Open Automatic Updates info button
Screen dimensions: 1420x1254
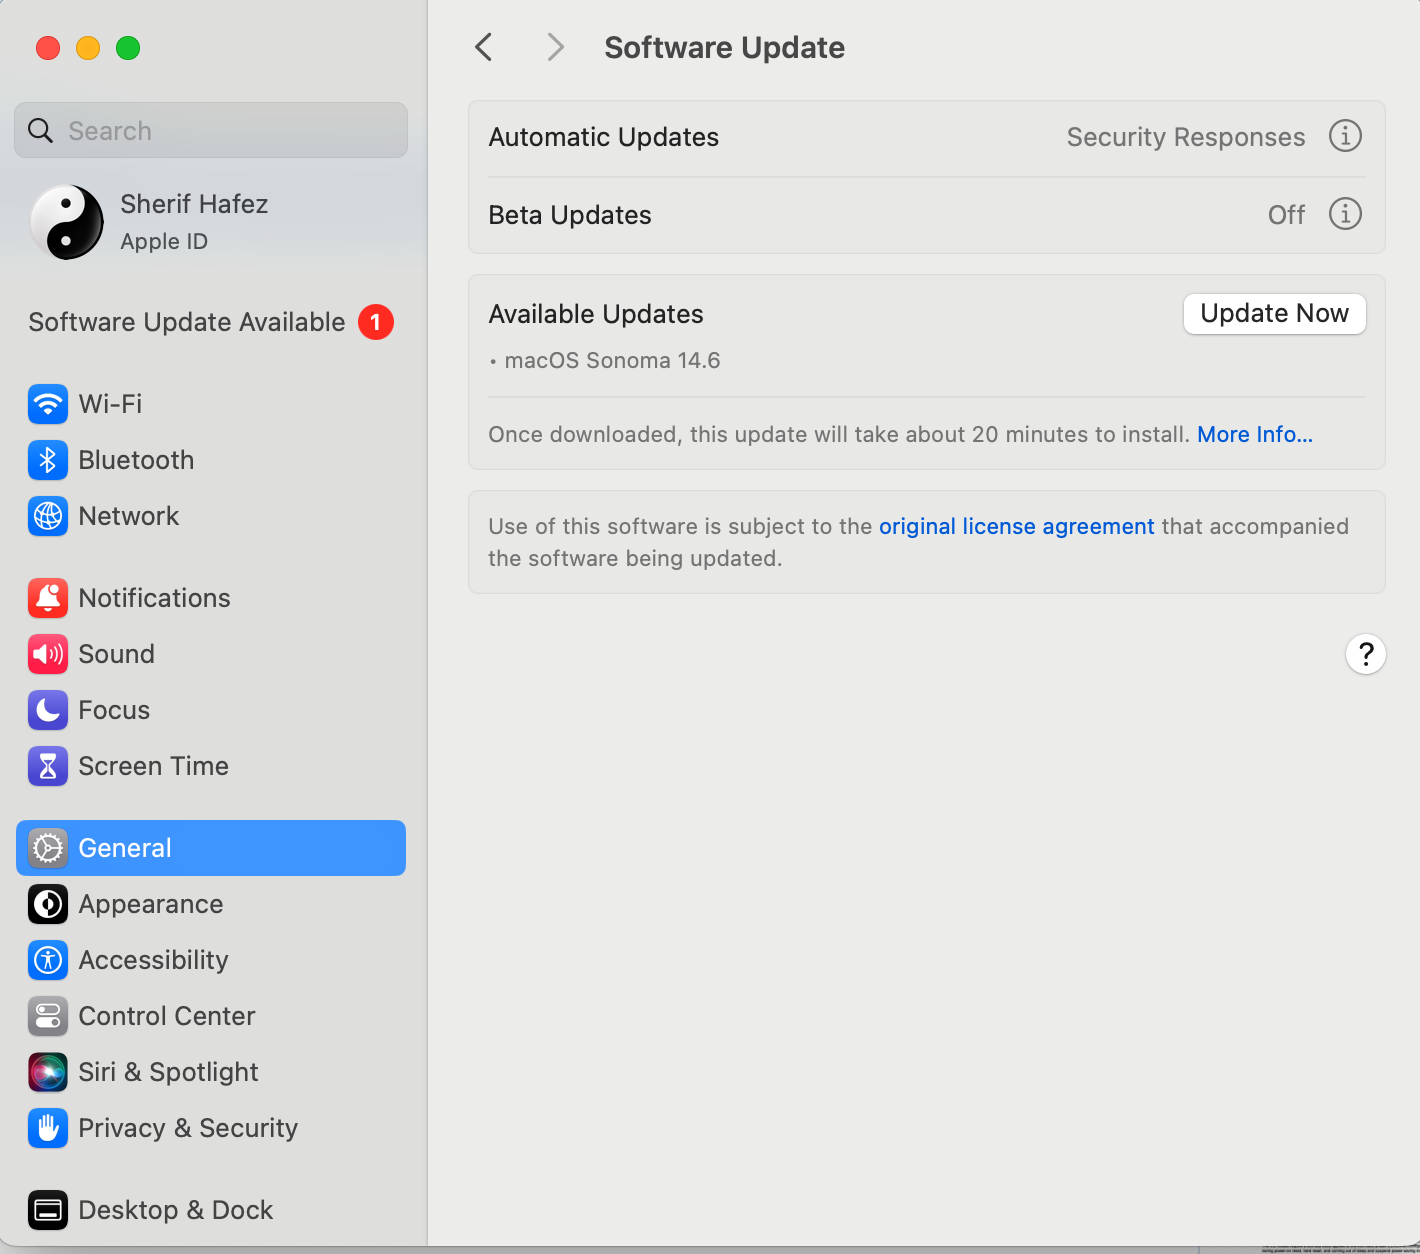[1345, 136]
